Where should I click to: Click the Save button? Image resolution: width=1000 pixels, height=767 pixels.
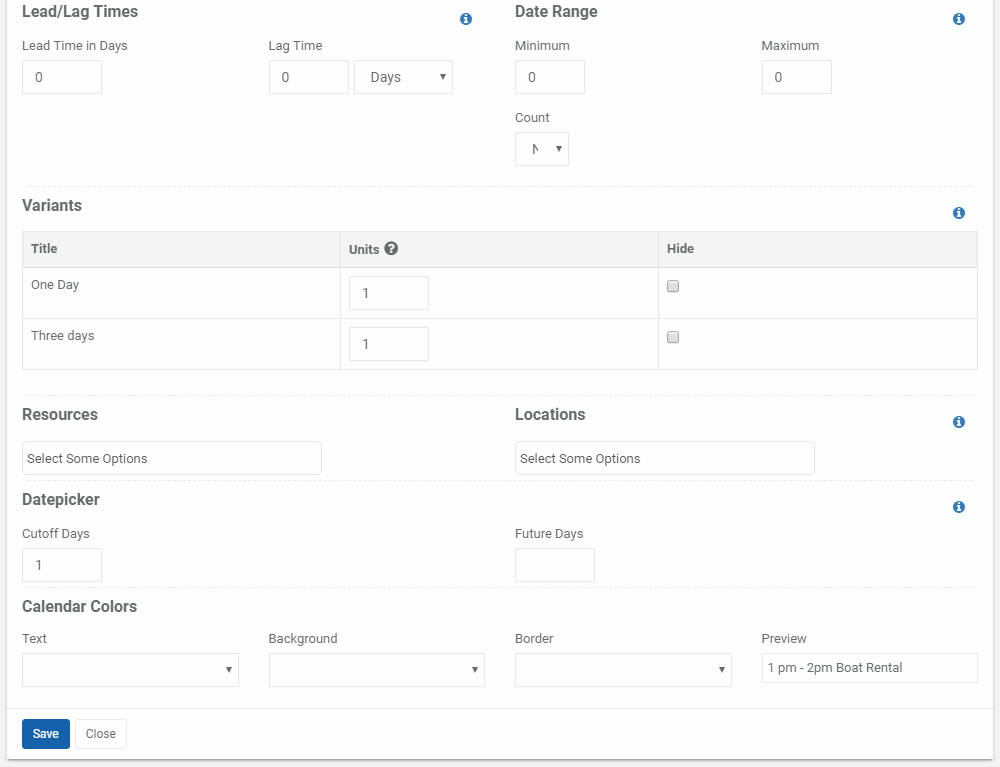click(x=46, y=734)
